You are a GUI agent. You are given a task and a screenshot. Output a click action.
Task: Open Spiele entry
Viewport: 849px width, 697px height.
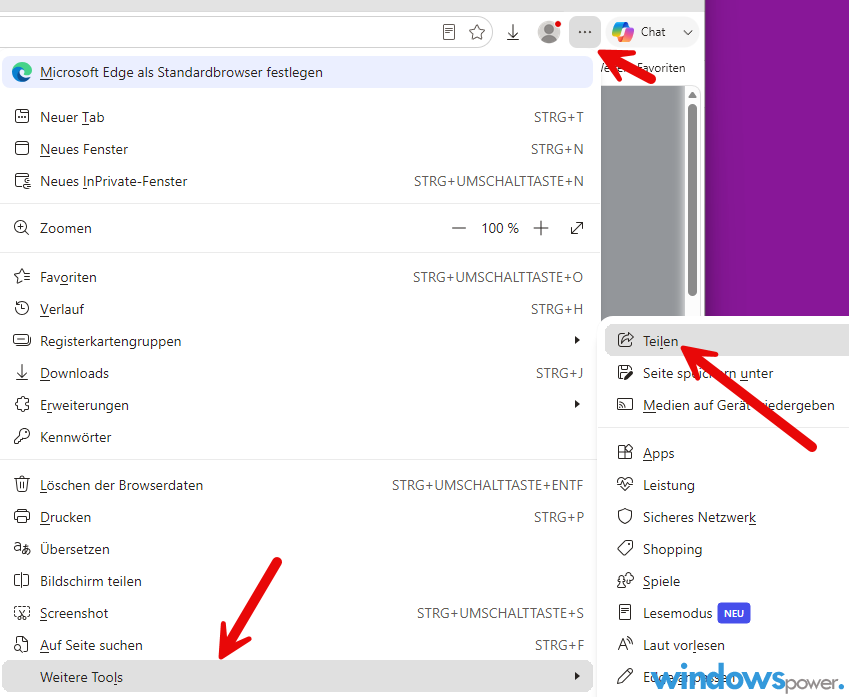(727, 581)
